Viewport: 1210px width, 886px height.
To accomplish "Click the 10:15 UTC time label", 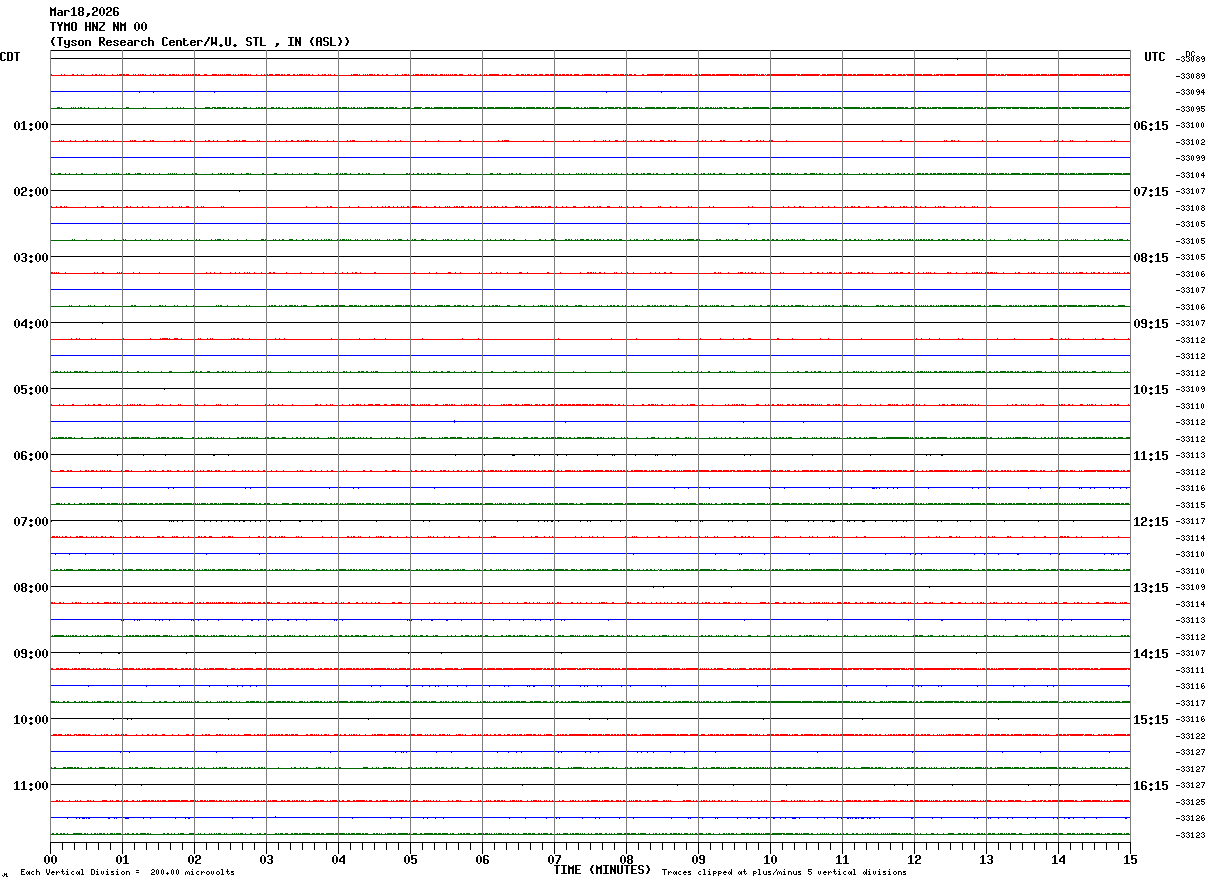I will click(x=1151, y=390).
